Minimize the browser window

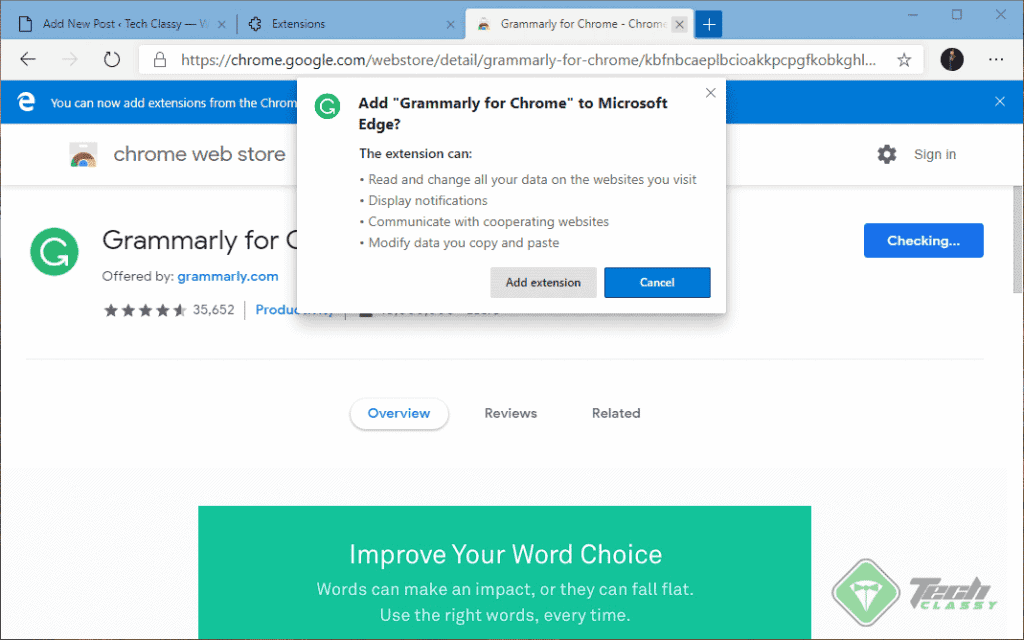pos(913,14)
